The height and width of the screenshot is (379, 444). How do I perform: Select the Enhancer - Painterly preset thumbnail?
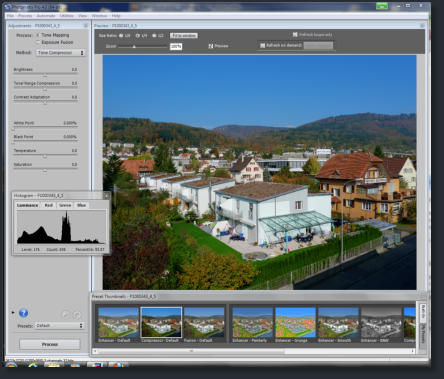252,325
